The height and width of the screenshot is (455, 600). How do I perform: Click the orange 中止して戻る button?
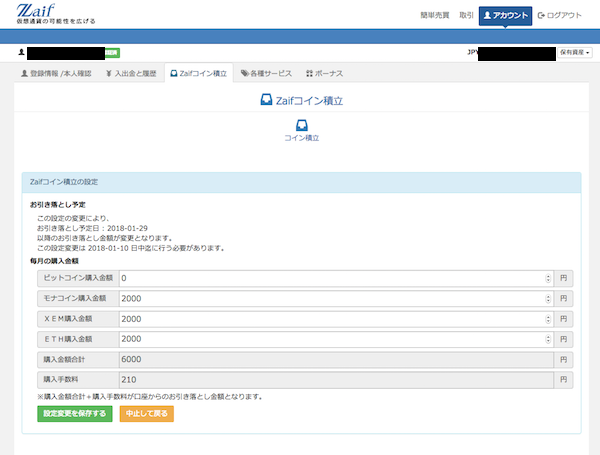tap(147, 414)
